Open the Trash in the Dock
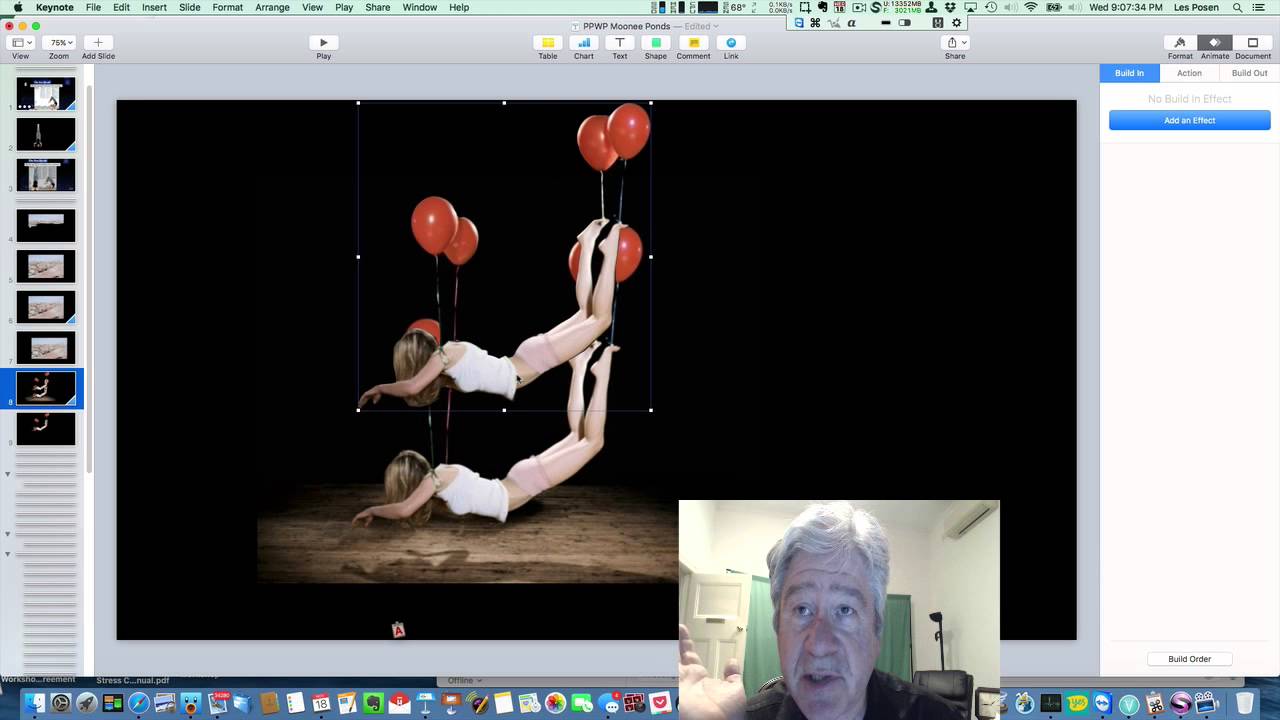1280x720 pixels. [x=1244, y=703]
